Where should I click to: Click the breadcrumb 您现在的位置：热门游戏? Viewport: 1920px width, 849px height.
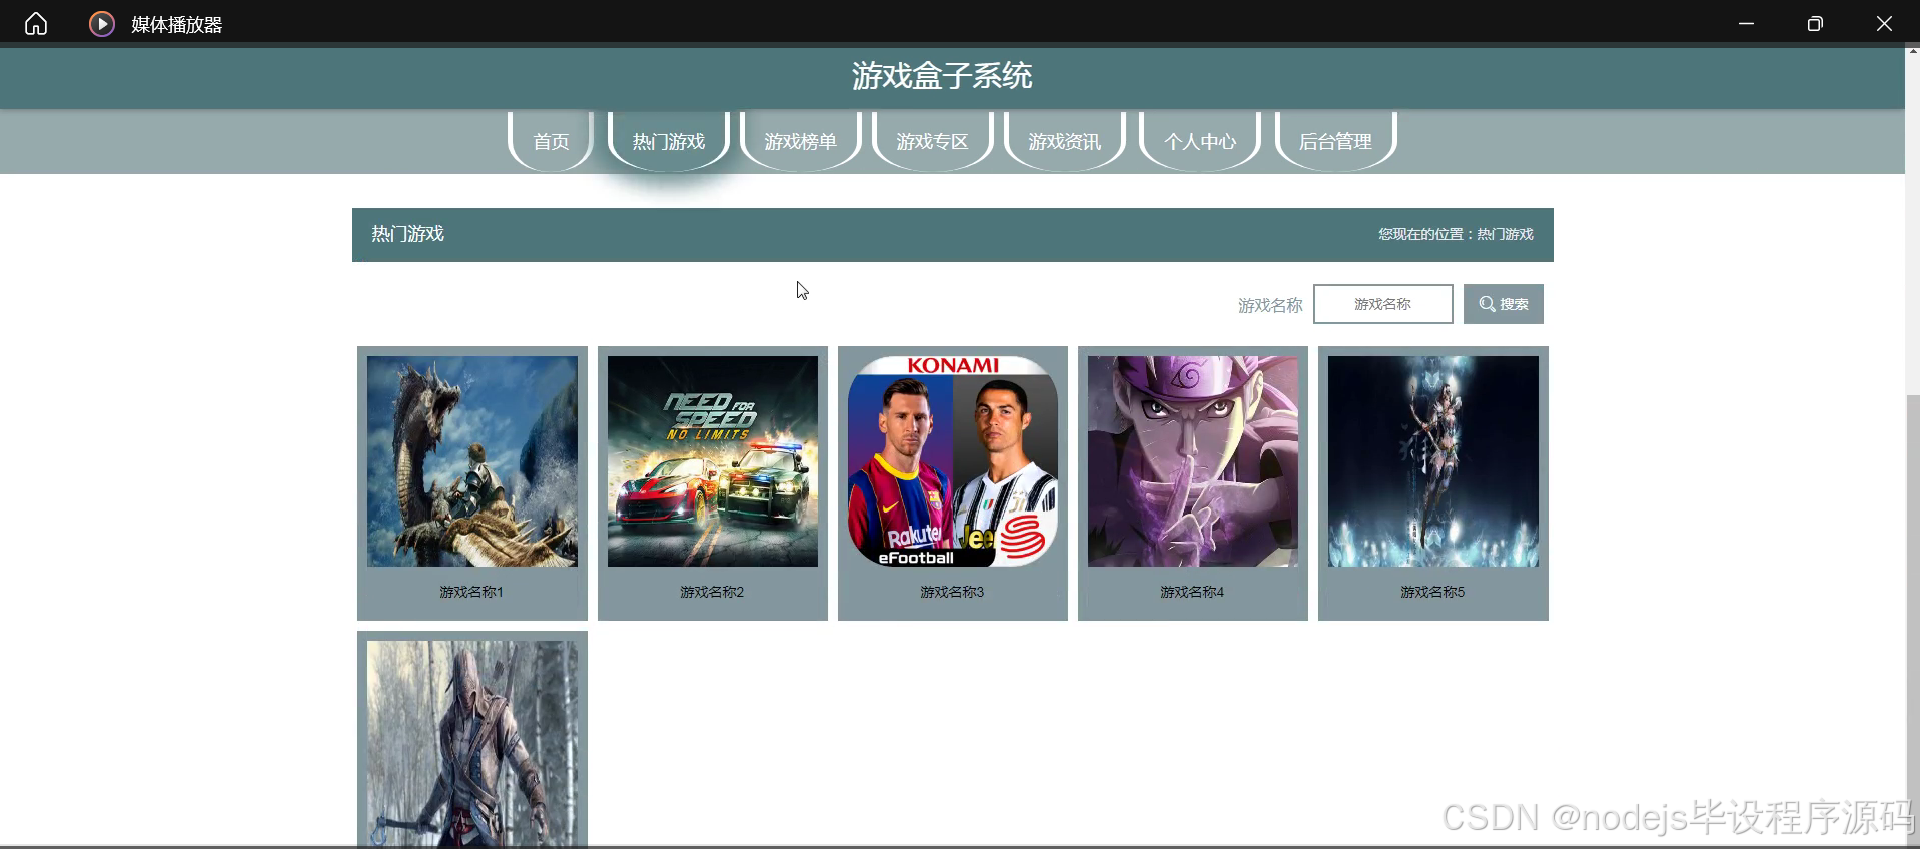(1456, 234)
